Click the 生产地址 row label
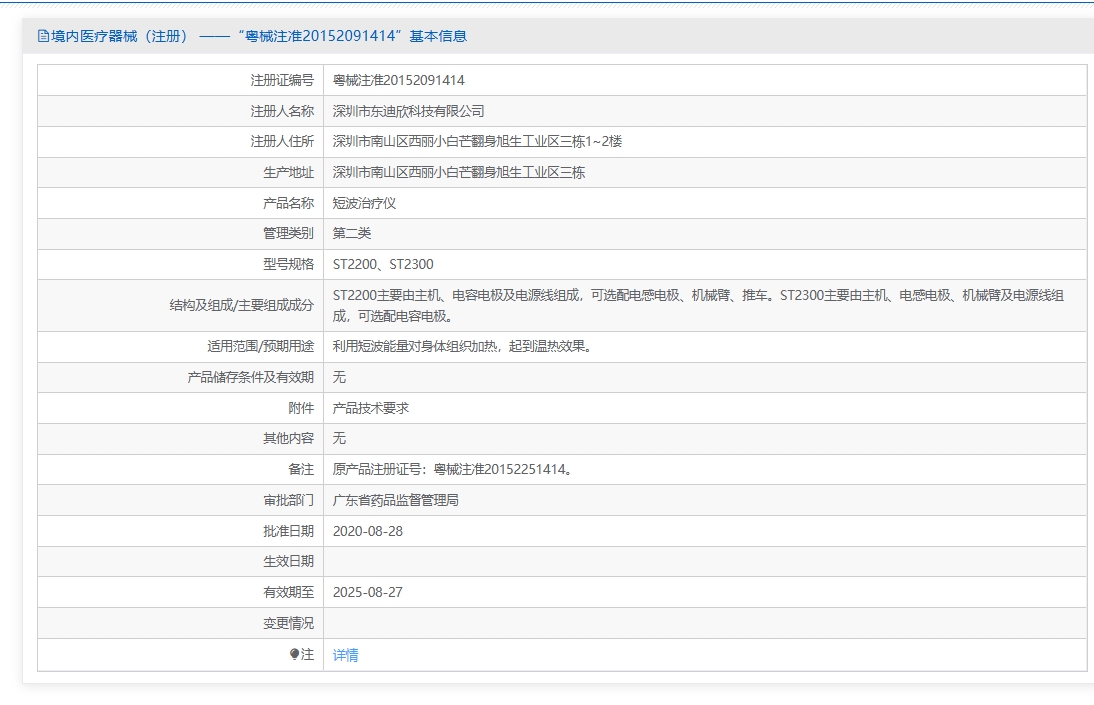The image size is (1094, 705). point(288,172)
